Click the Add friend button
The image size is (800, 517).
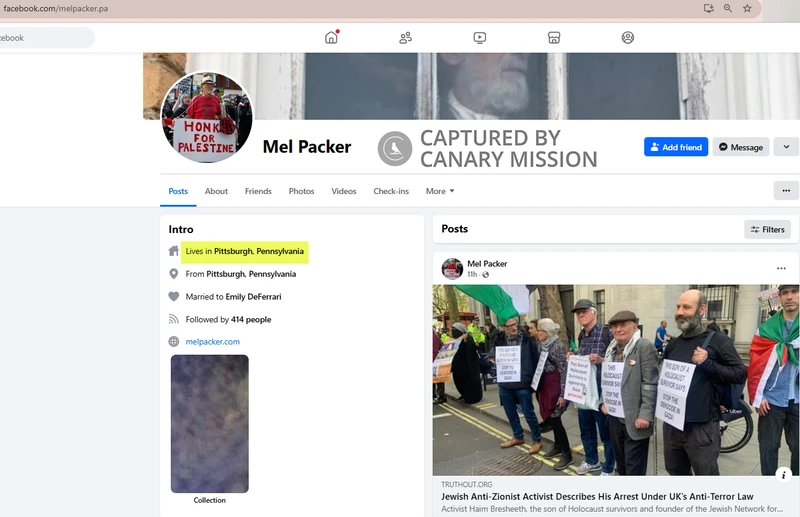(x=676, y=147)
